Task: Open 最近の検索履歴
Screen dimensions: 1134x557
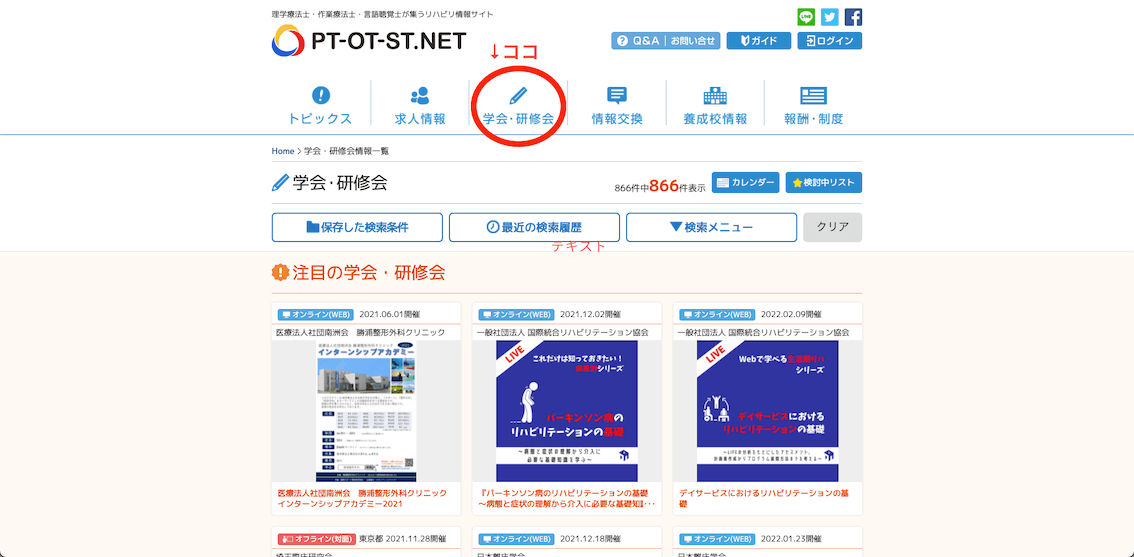Action: (x=534, y=227)
